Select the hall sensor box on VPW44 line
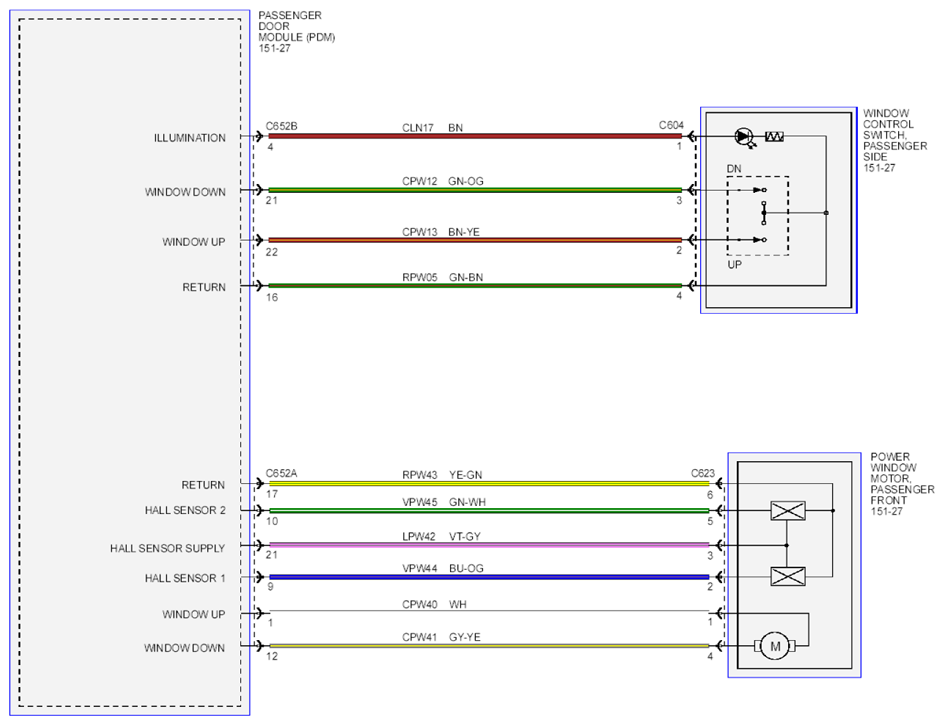 (788, 576)
